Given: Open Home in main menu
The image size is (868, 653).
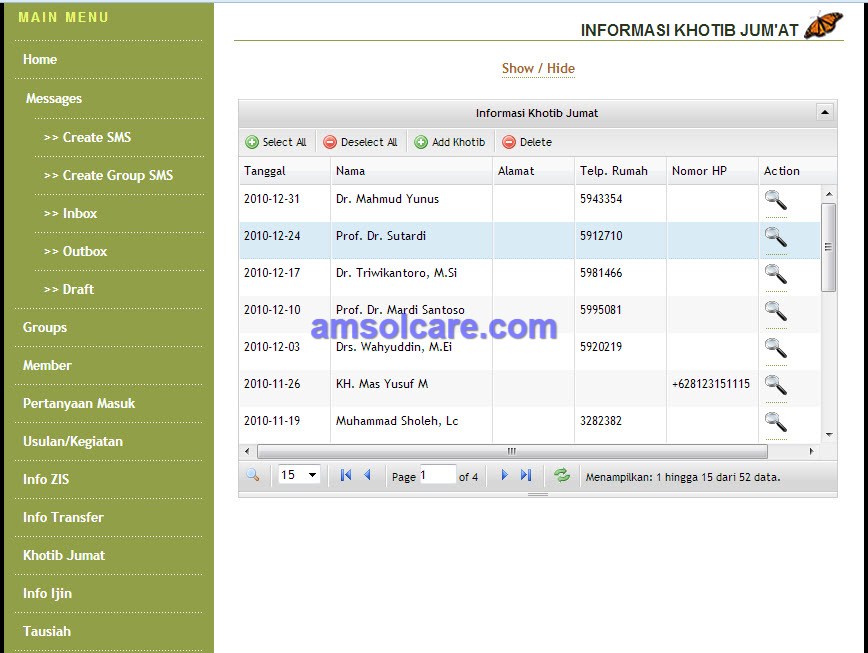Looking at the screenshot, I should click(40, 59).
